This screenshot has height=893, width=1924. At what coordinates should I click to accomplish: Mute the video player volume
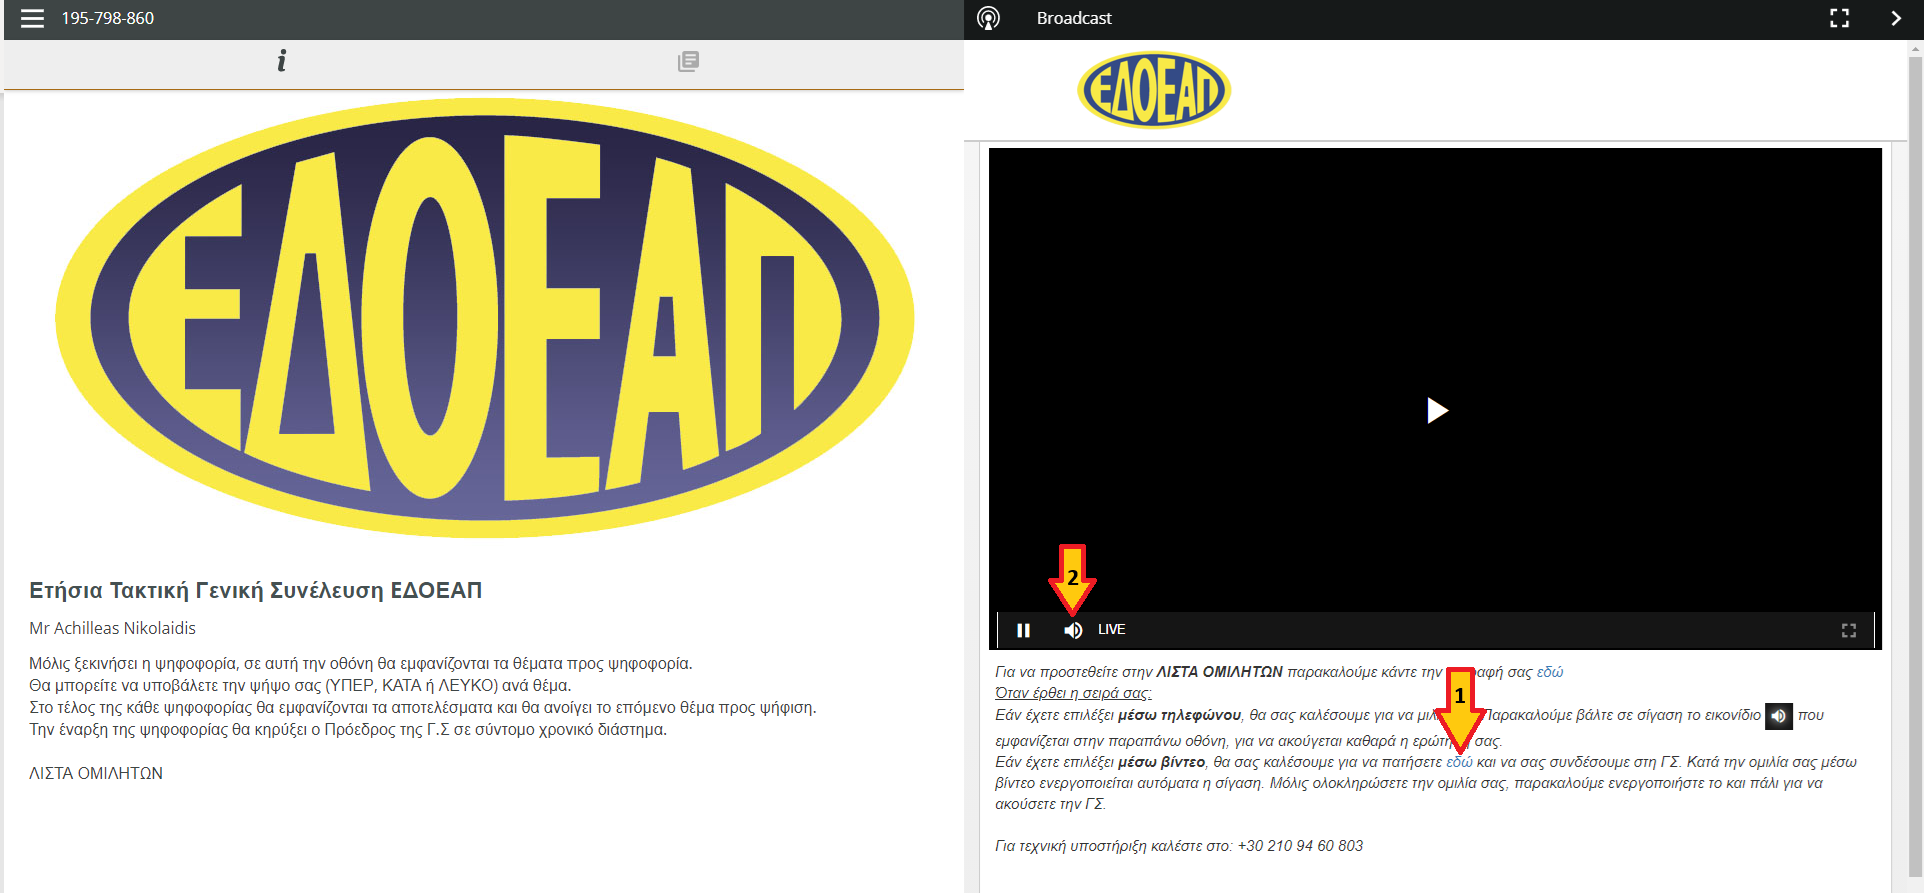pyautogui.click(x=1073, y=630)
